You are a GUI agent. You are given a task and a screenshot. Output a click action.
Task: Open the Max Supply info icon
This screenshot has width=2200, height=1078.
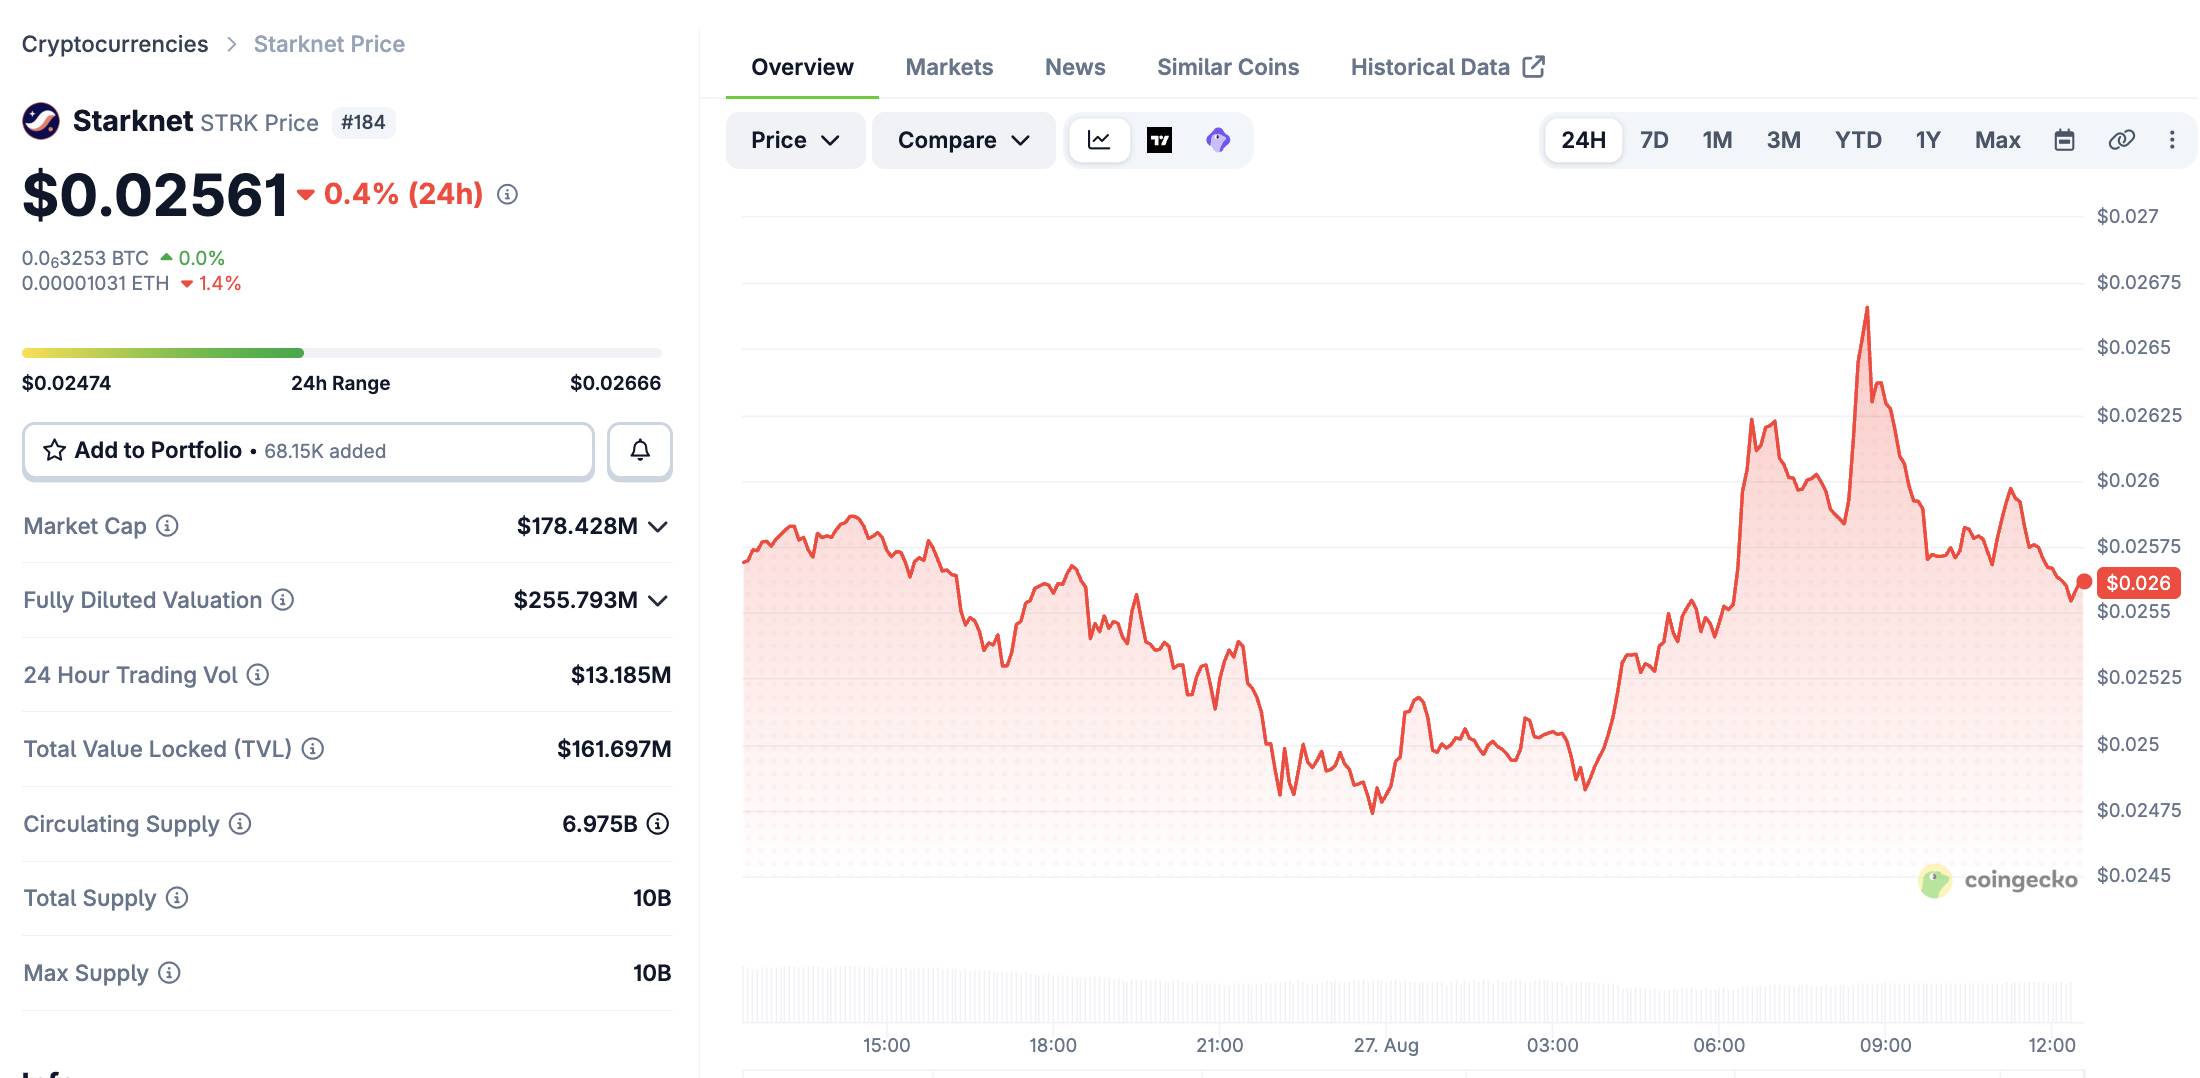point(170,973)
